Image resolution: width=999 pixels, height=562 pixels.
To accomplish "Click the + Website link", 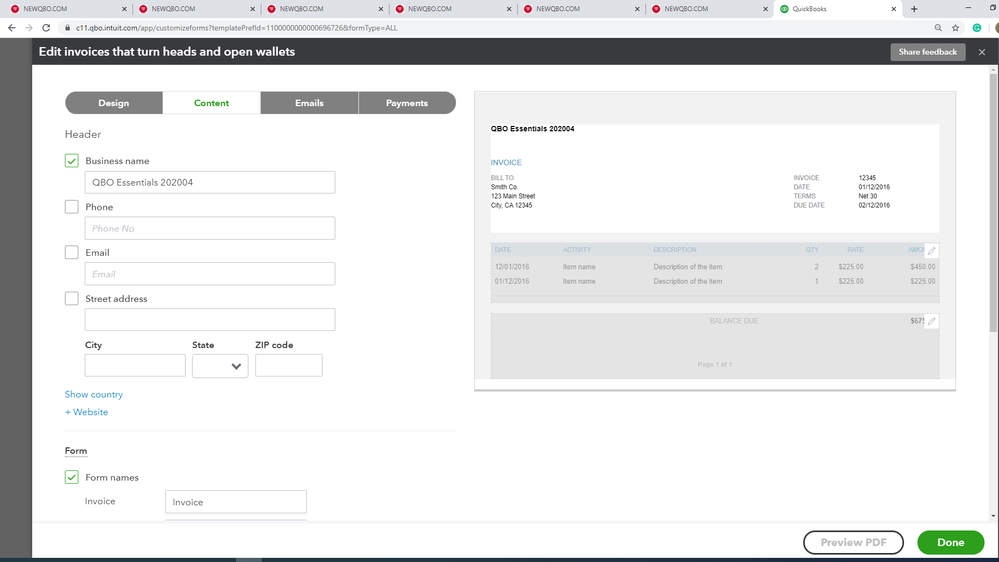I will 87,412.
